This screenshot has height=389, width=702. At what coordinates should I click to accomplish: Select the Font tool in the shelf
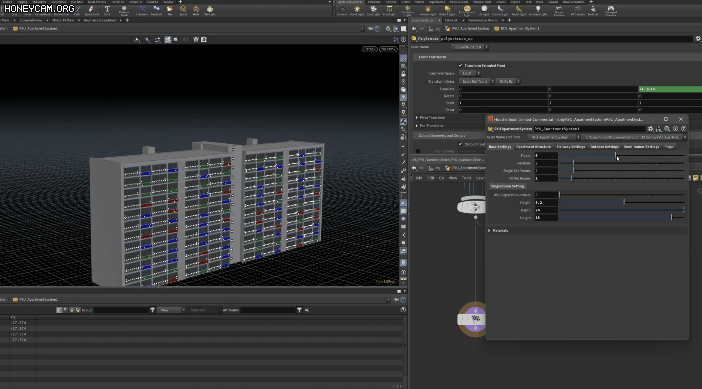[x=107, y=10]
